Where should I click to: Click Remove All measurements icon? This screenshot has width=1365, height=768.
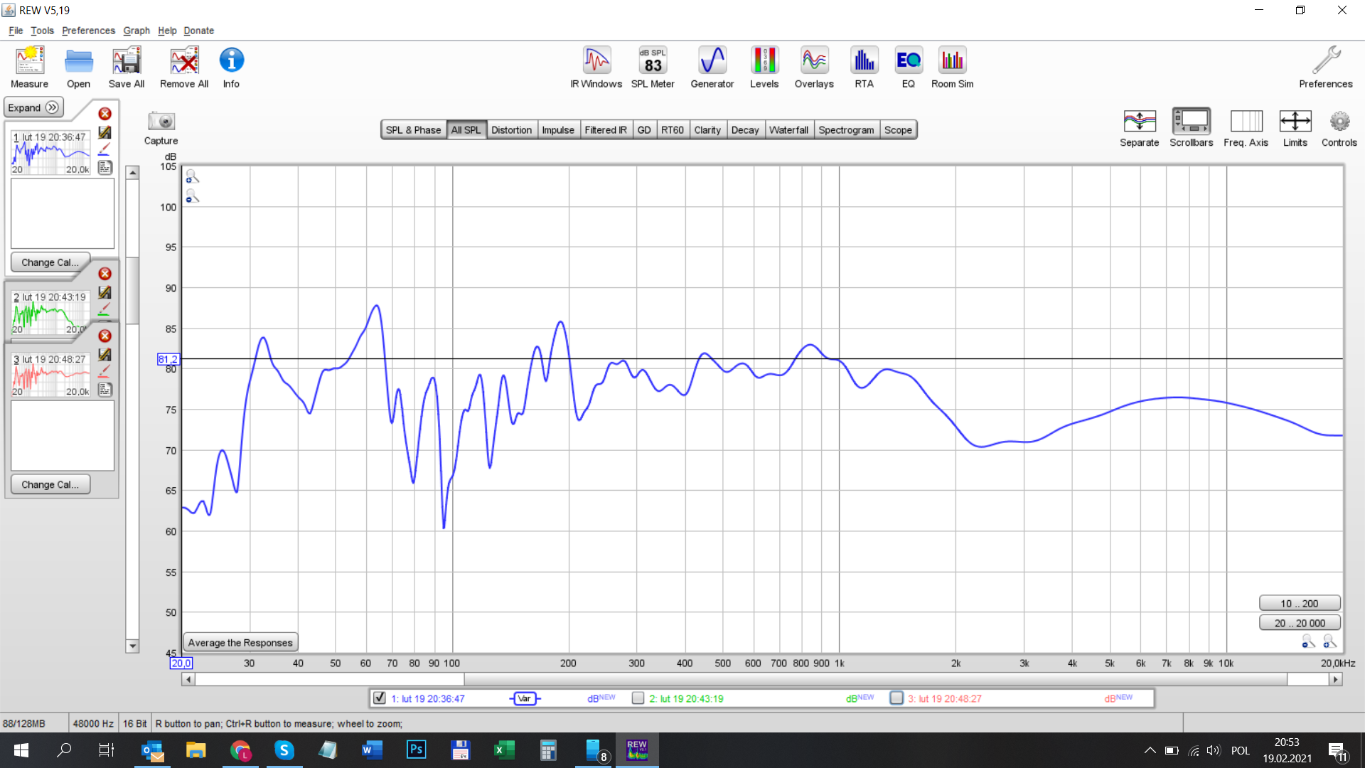[x=184, y=61]
